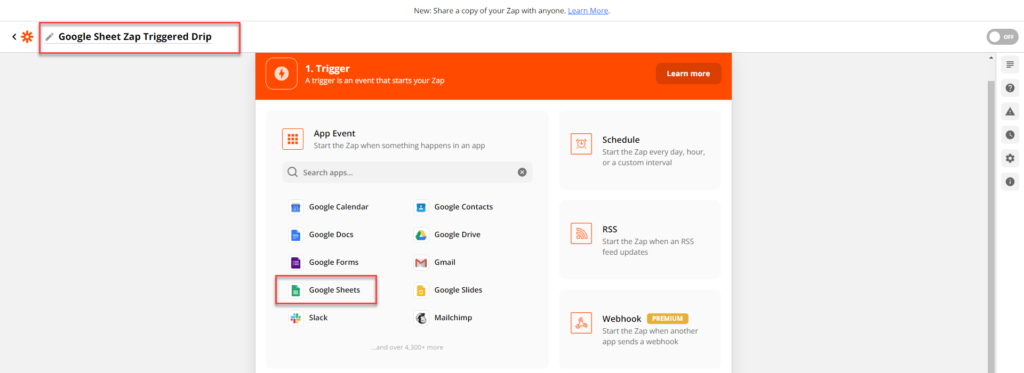Click into the Search apps field
The height and width of the screenshot is (373, 1024).
[x=407, y=172]
